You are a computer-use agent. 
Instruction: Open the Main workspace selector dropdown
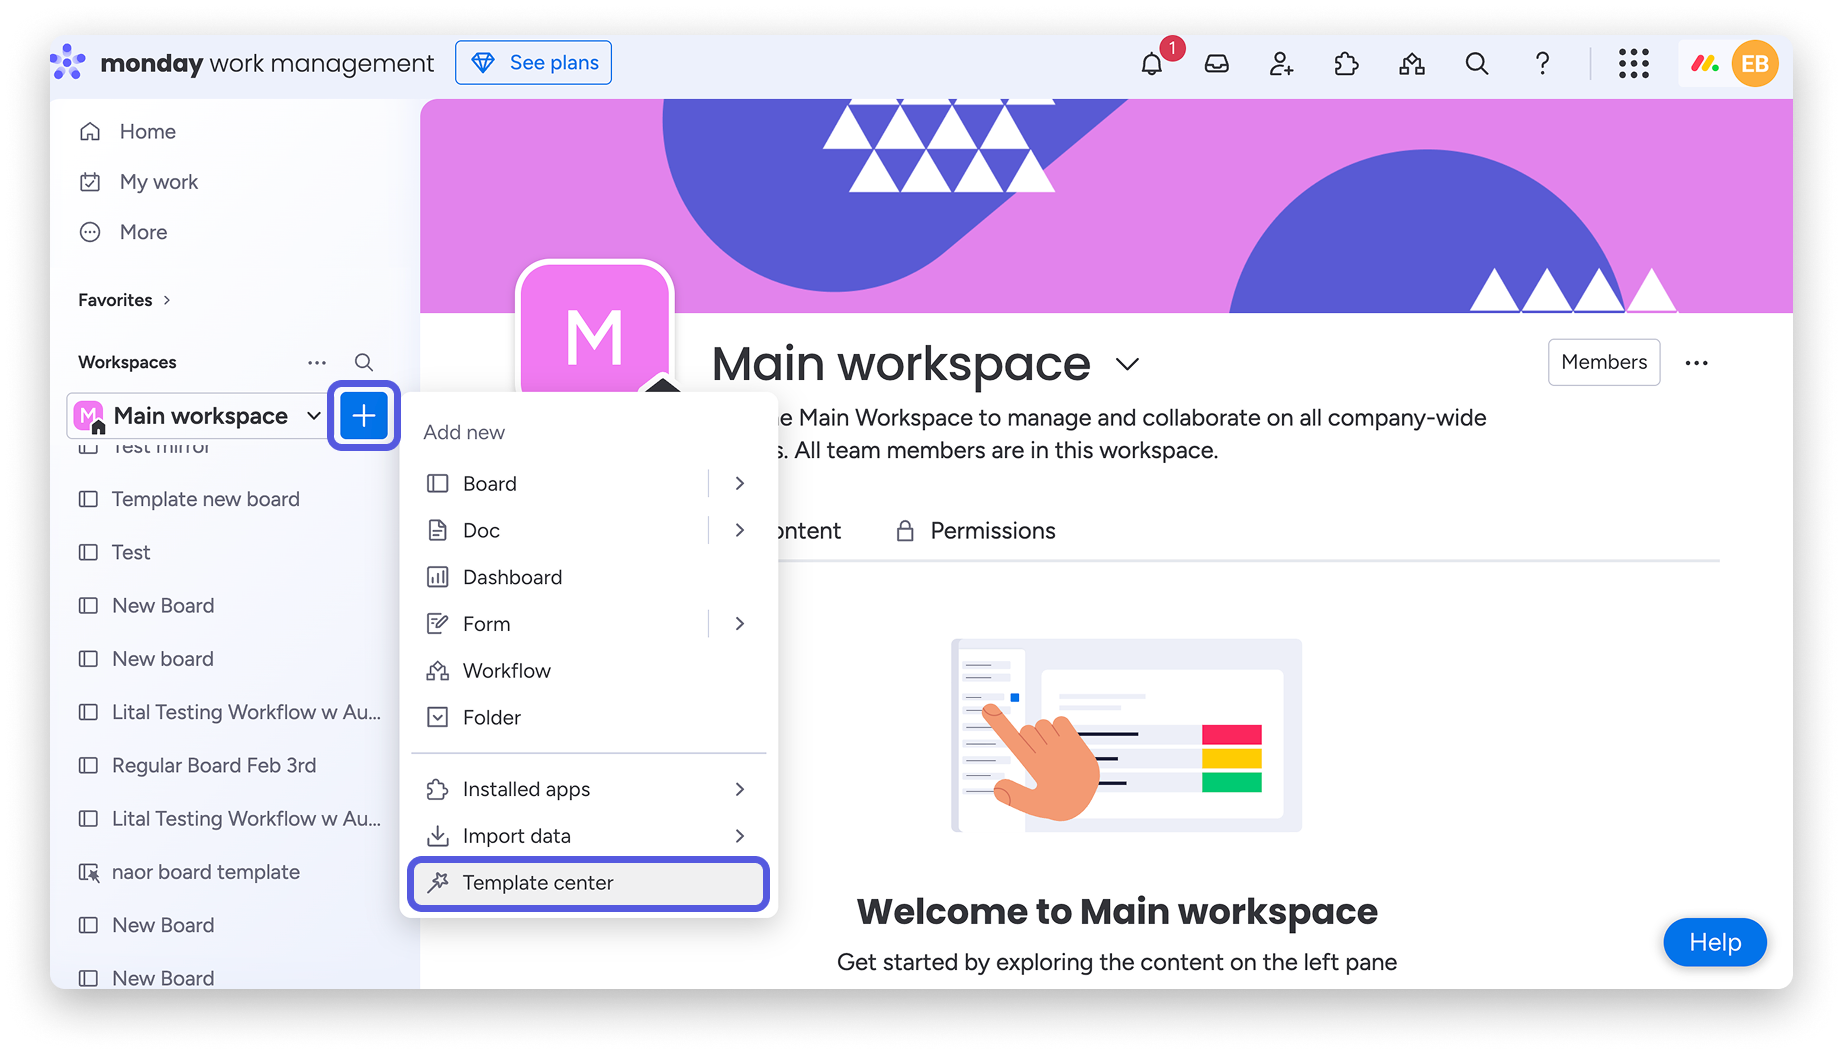click(x=197, y=416)
